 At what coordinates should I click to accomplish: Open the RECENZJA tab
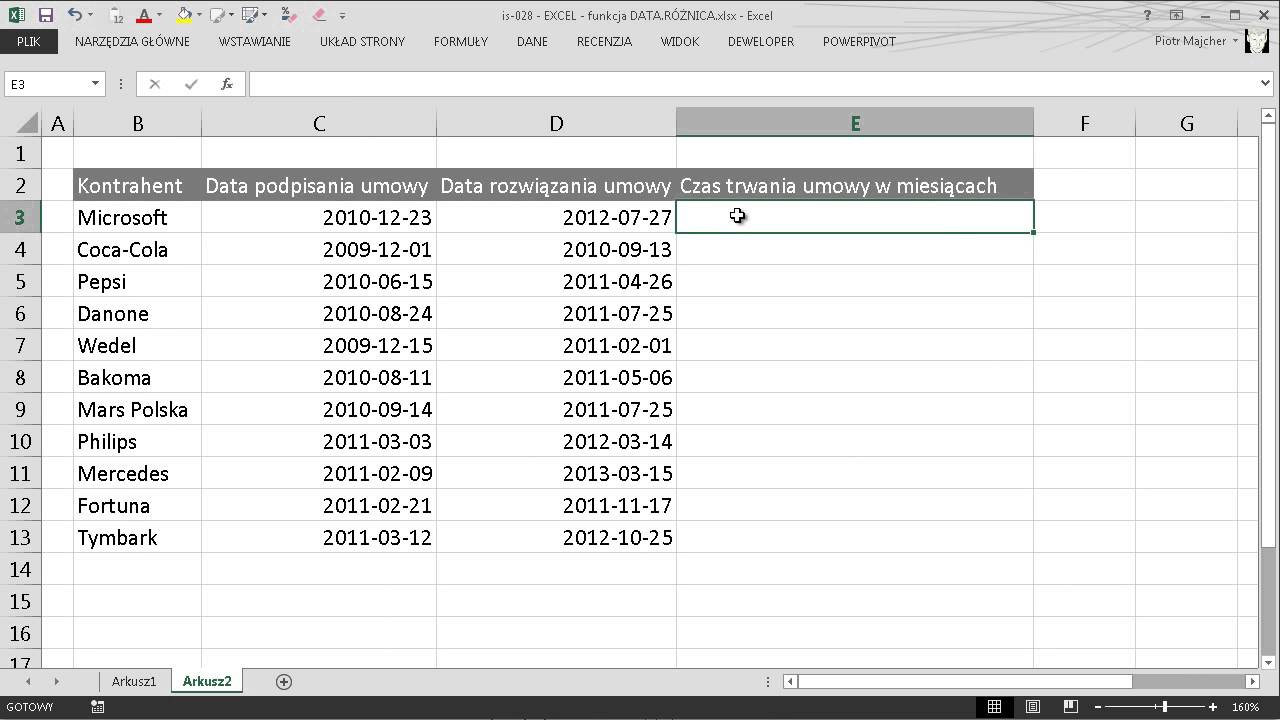[604, 42]
